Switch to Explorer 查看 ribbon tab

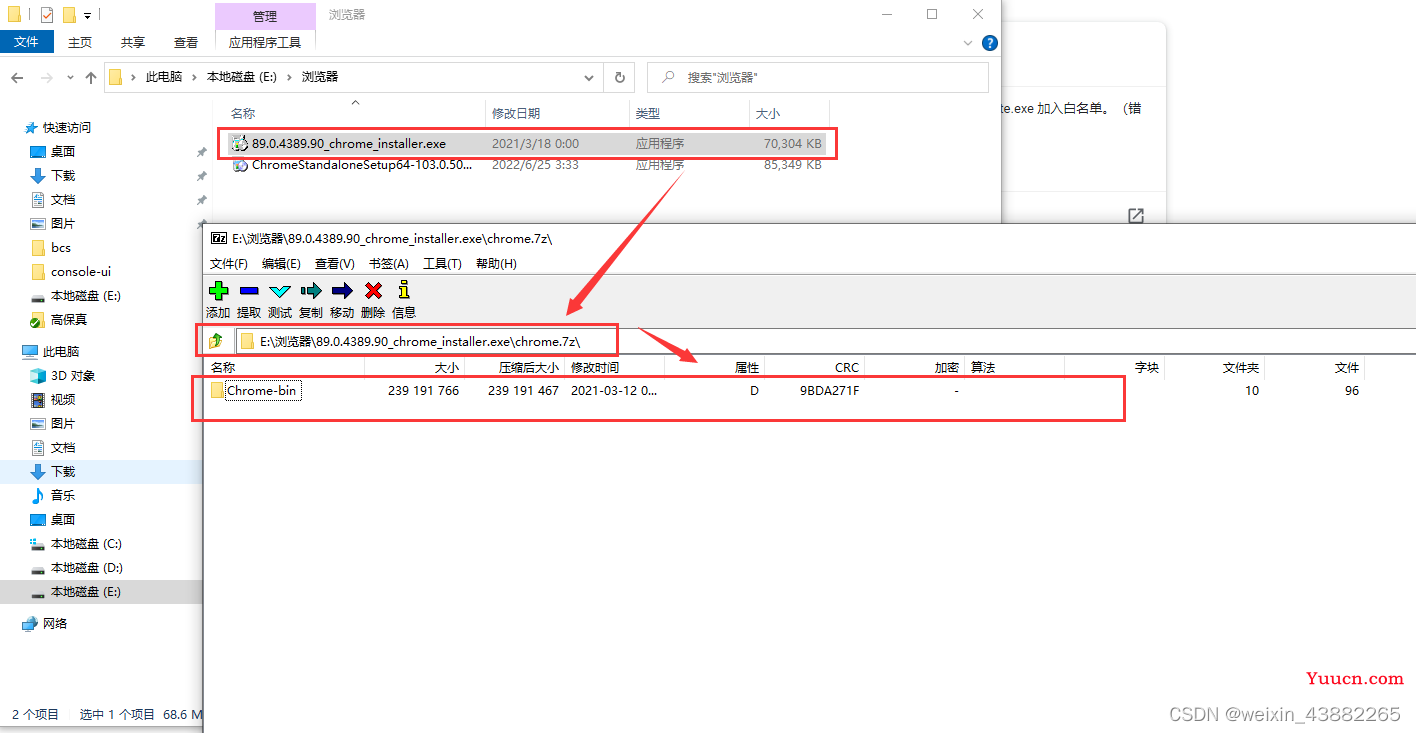click(186, 42)
